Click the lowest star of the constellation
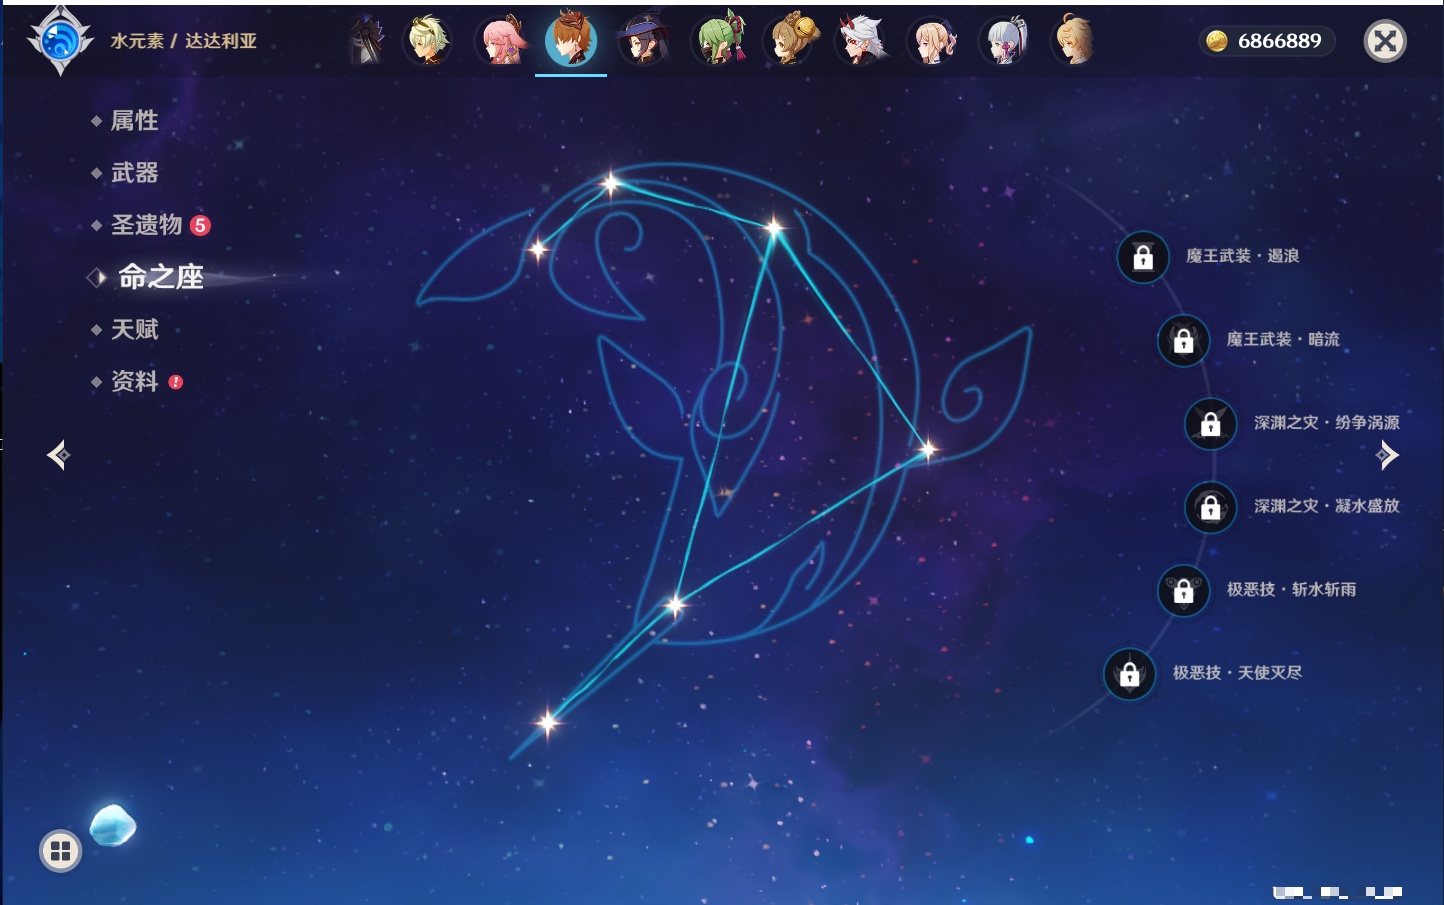 [547, 722]
